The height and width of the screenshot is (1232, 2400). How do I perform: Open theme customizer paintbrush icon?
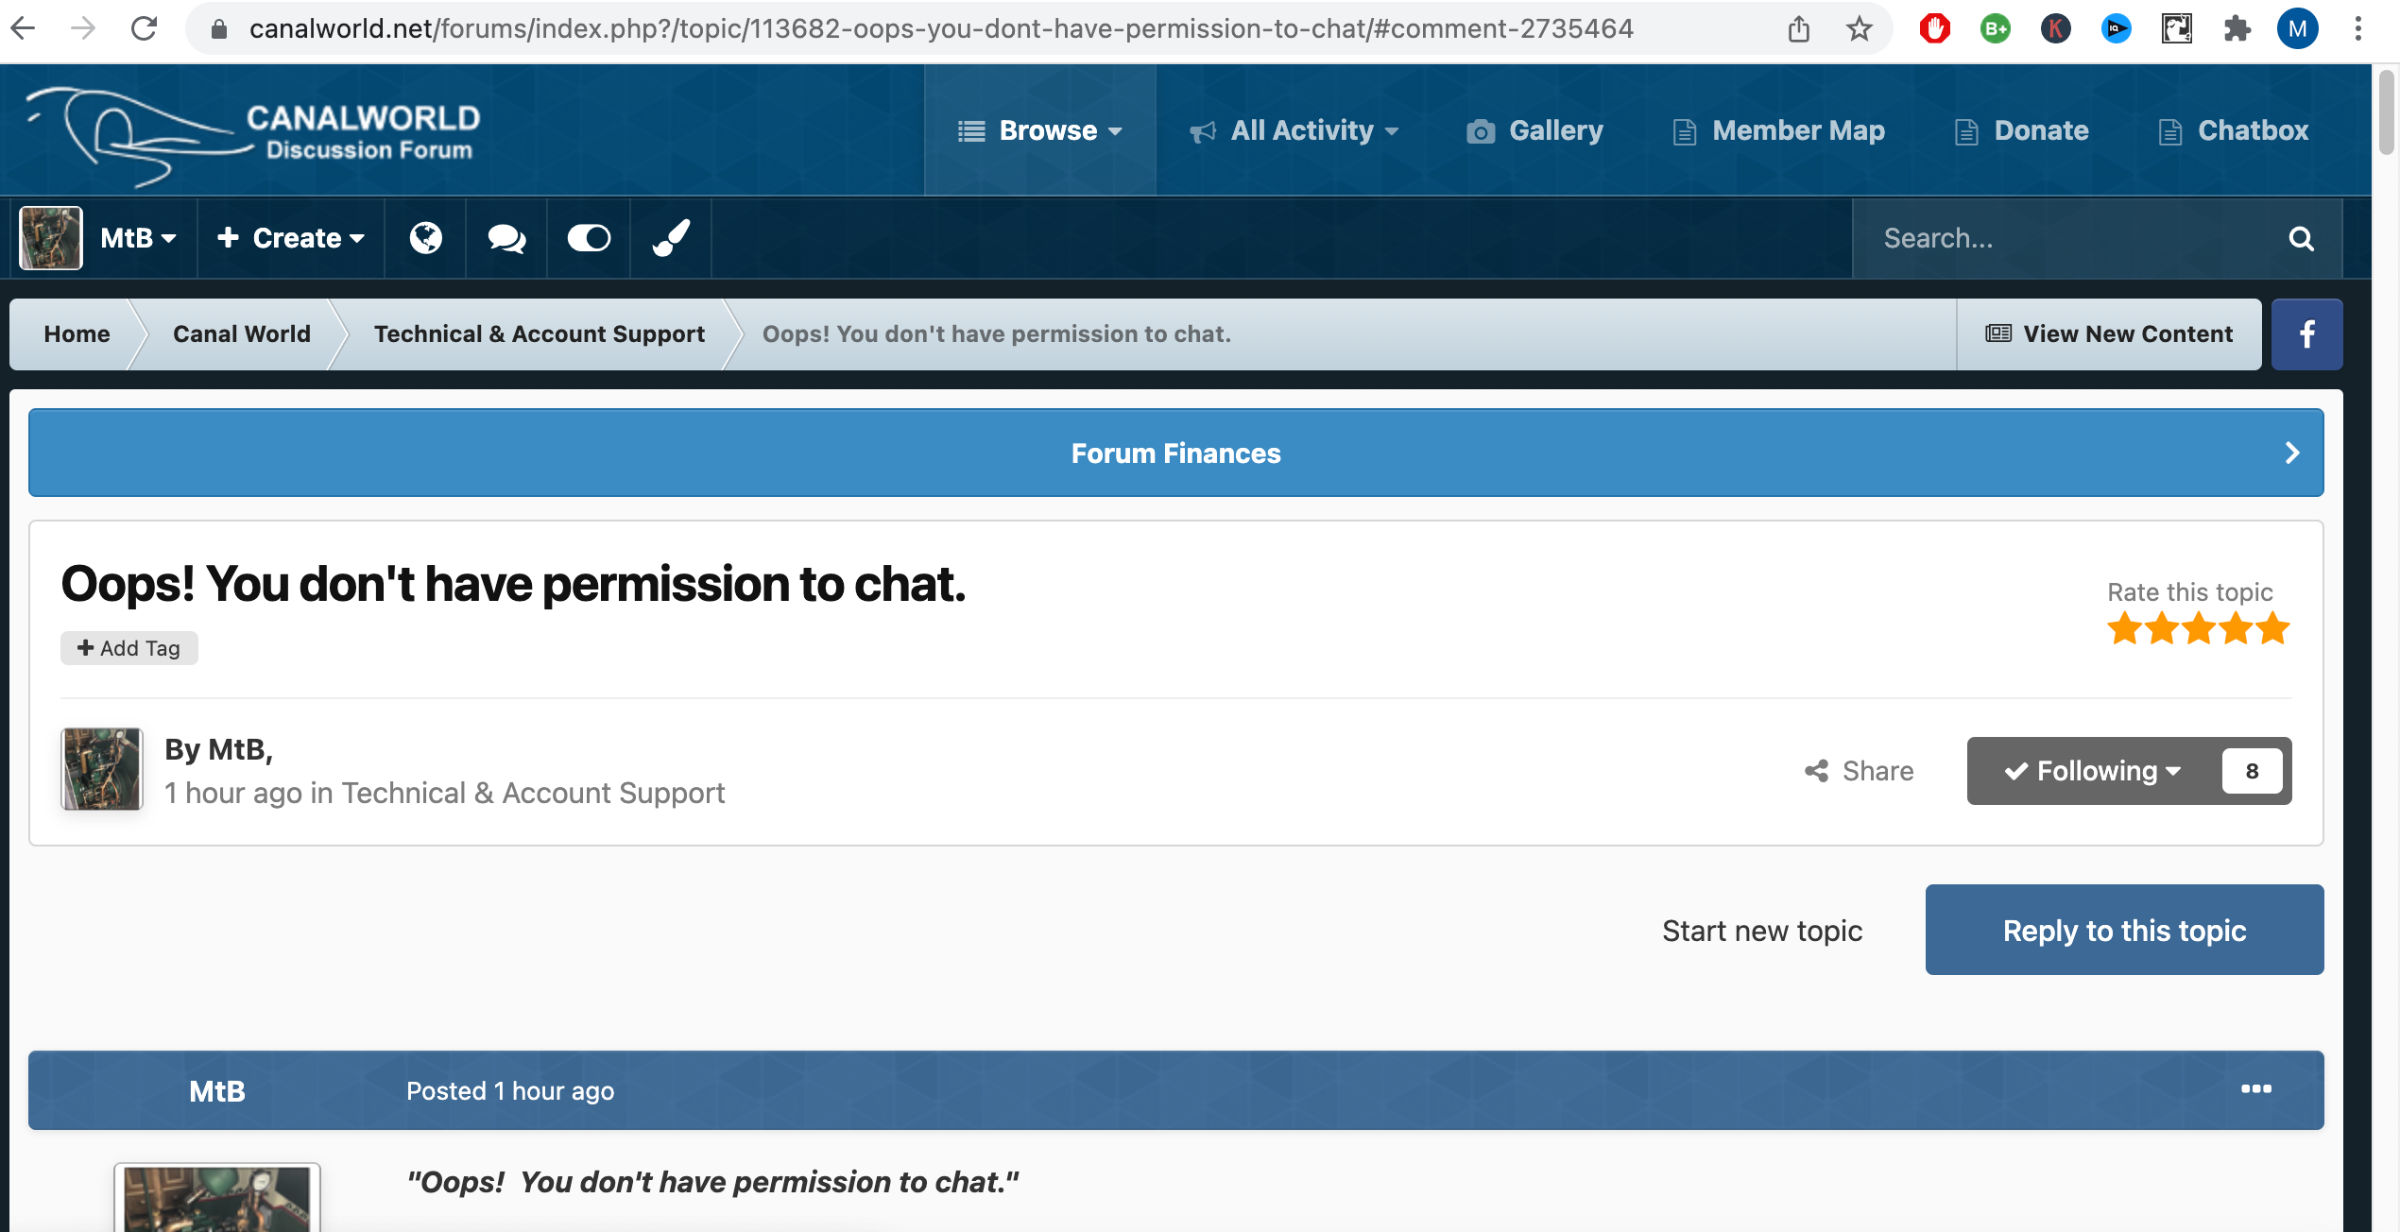(x=671, y=238)
